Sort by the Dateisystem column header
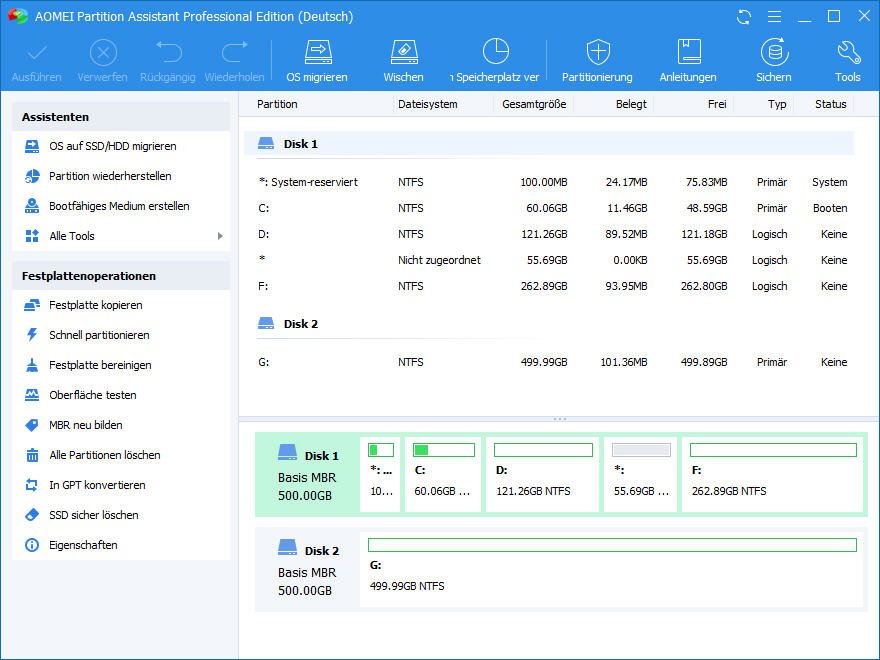Screen dimensions: 880x660 427,104
